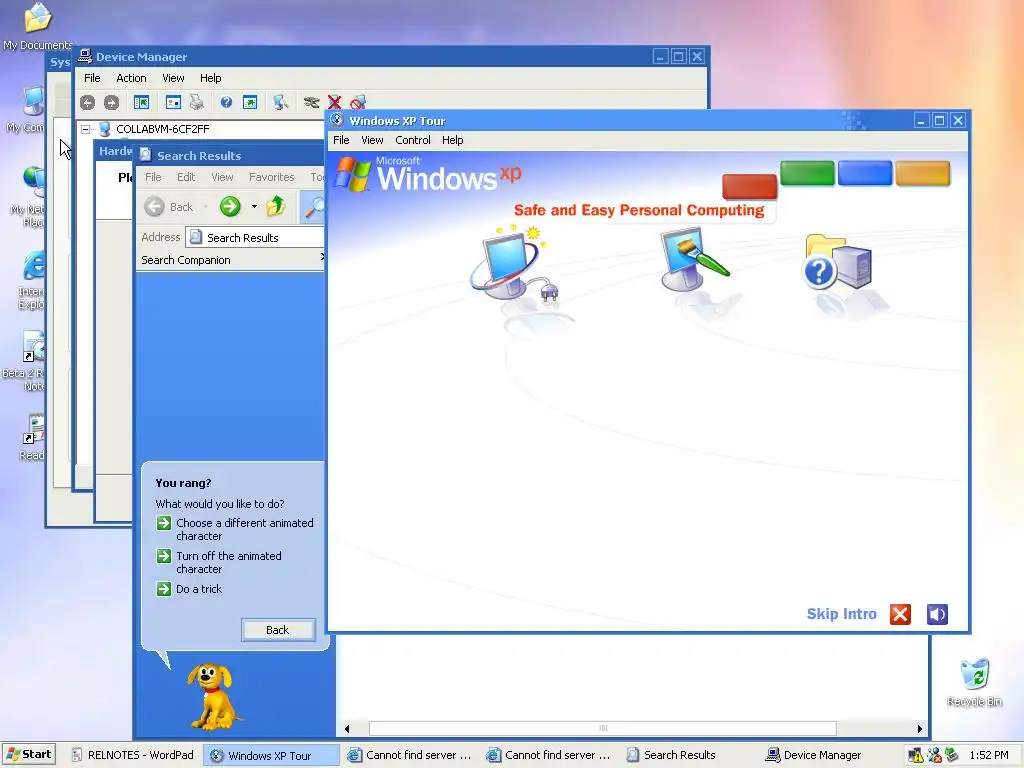Viewport: 1024px width, 768px height.
Task: Click horizontal scrollbar thumb
Action: point(603,728)
